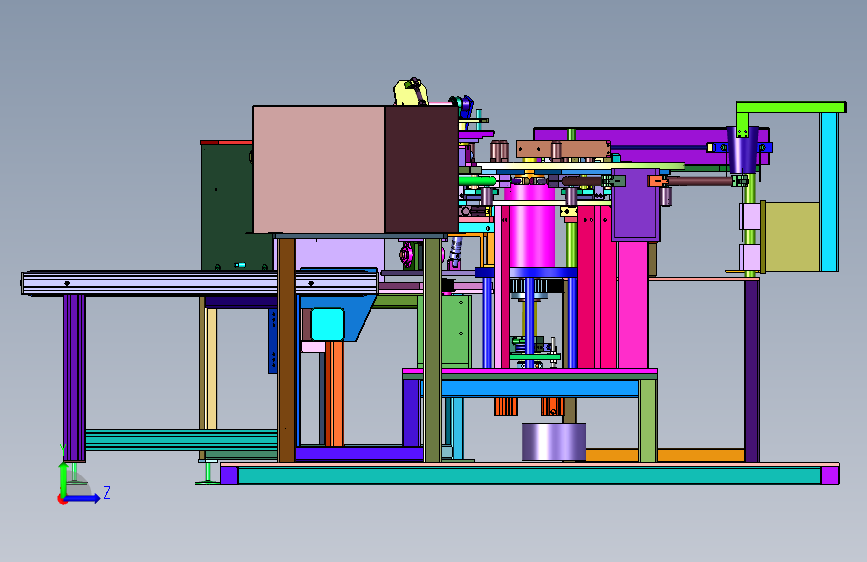
Task: Select the violet cover block near center-right
Action: point(636,205)
